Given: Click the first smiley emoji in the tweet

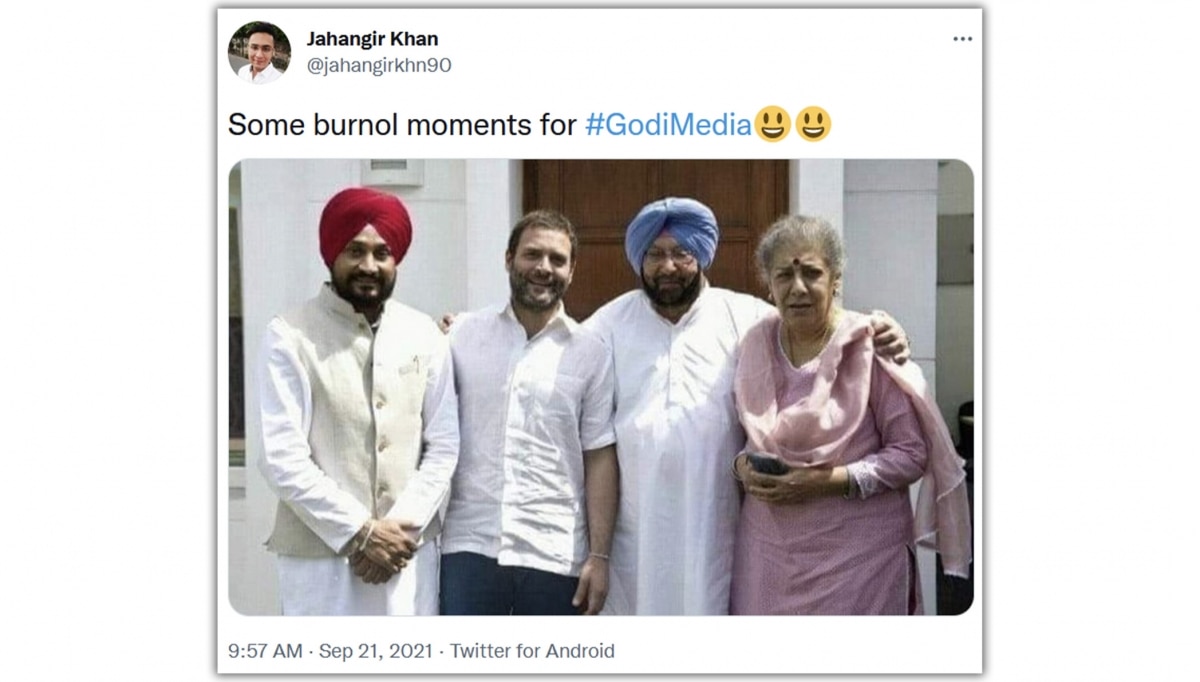Looking at the screenshot, I should pyautogui.click(x=772, y=125).
